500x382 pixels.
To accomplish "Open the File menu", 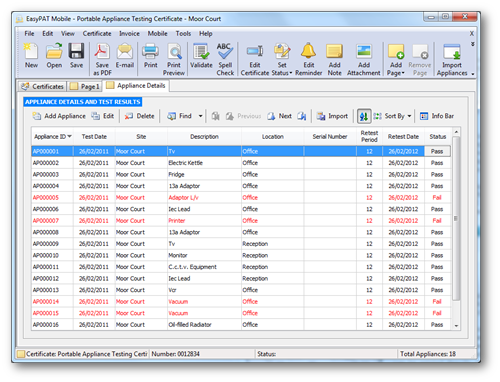I will tap(29, 34).
